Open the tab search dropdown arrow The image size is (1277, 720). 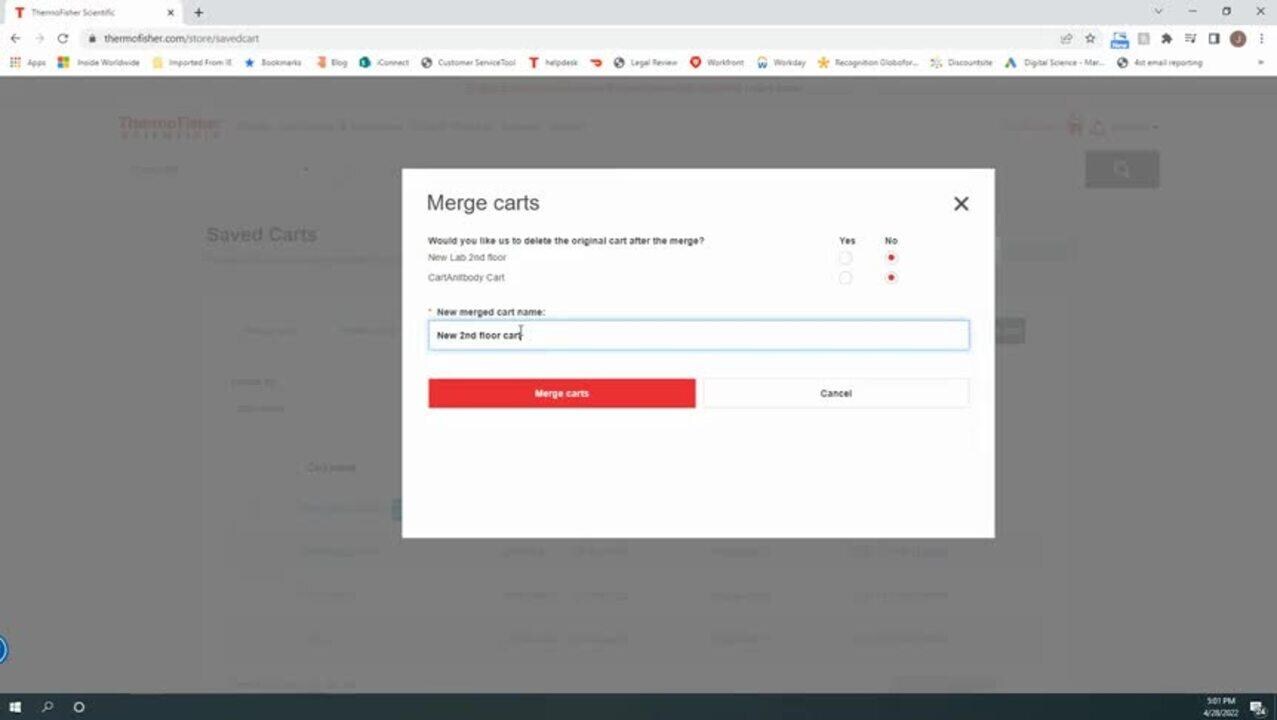(x=1158, y=12)
